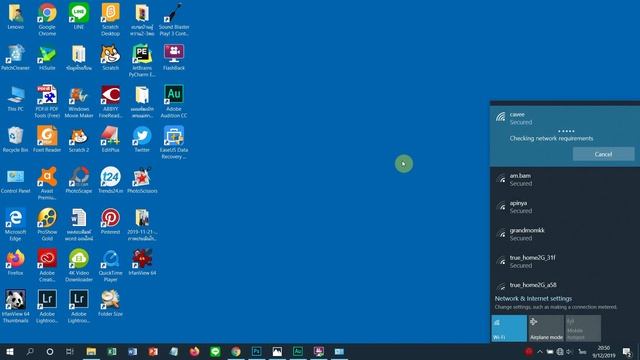
Task: Open File Explorer from the taskbar
Action: [x=91, y=351]
